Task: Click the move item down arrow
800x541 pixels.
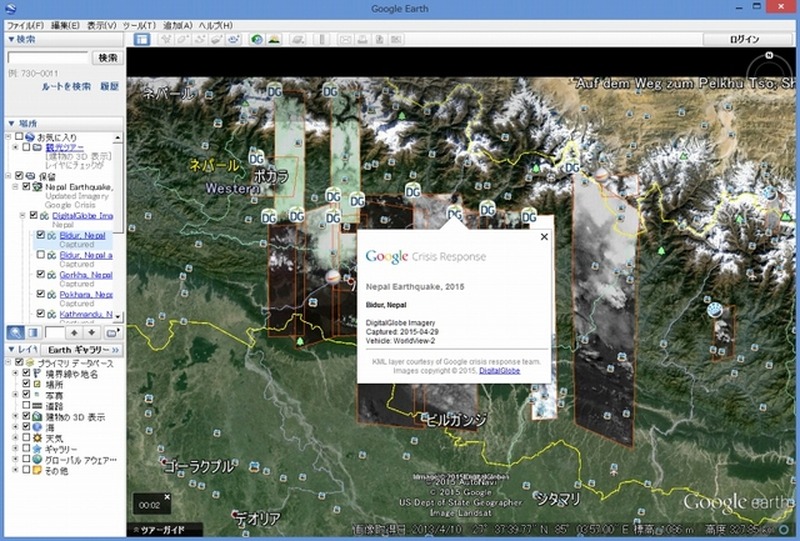Action: click(90, 331)
